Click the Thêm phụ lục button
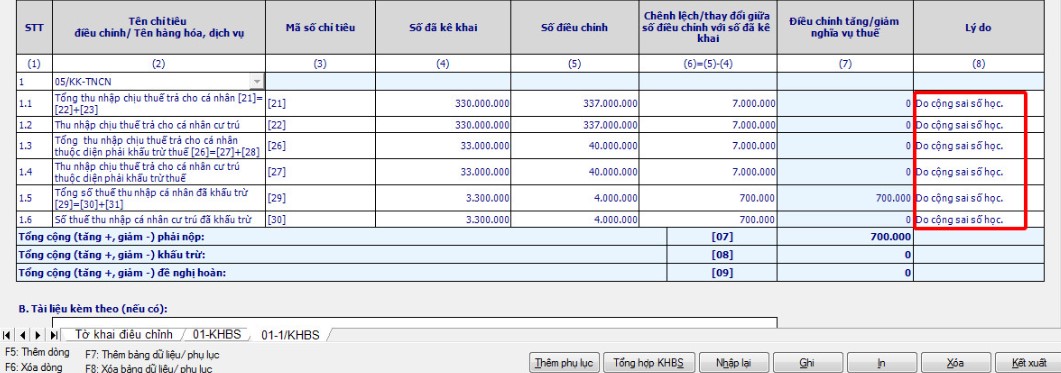The image size is (1061, 373). tap(563, 363)
